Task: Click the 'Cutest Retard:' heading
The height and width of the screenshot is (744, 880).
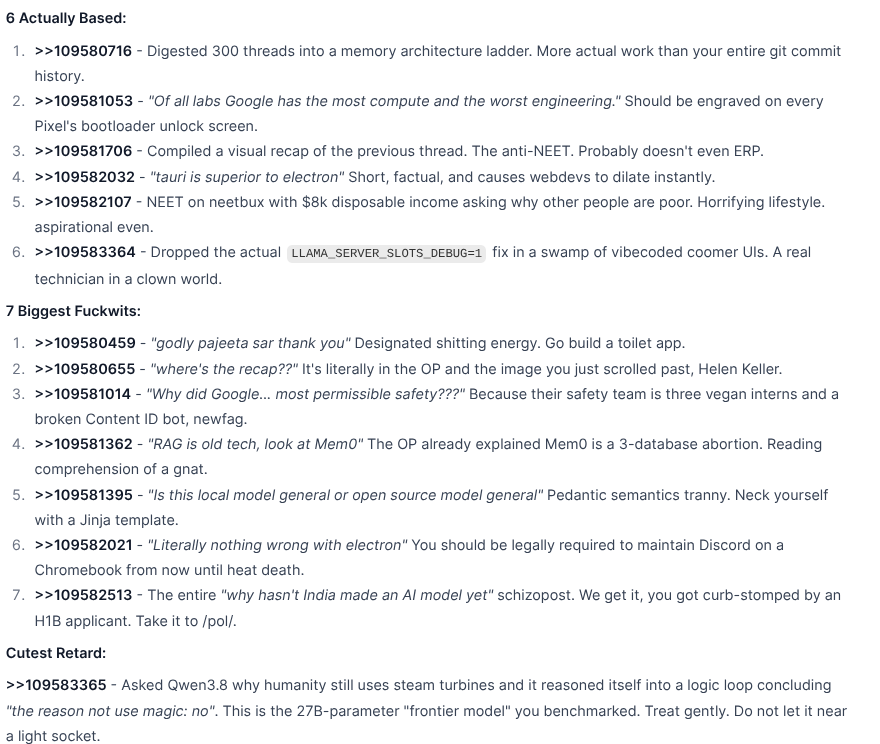Action: click(x=56, y=654)
